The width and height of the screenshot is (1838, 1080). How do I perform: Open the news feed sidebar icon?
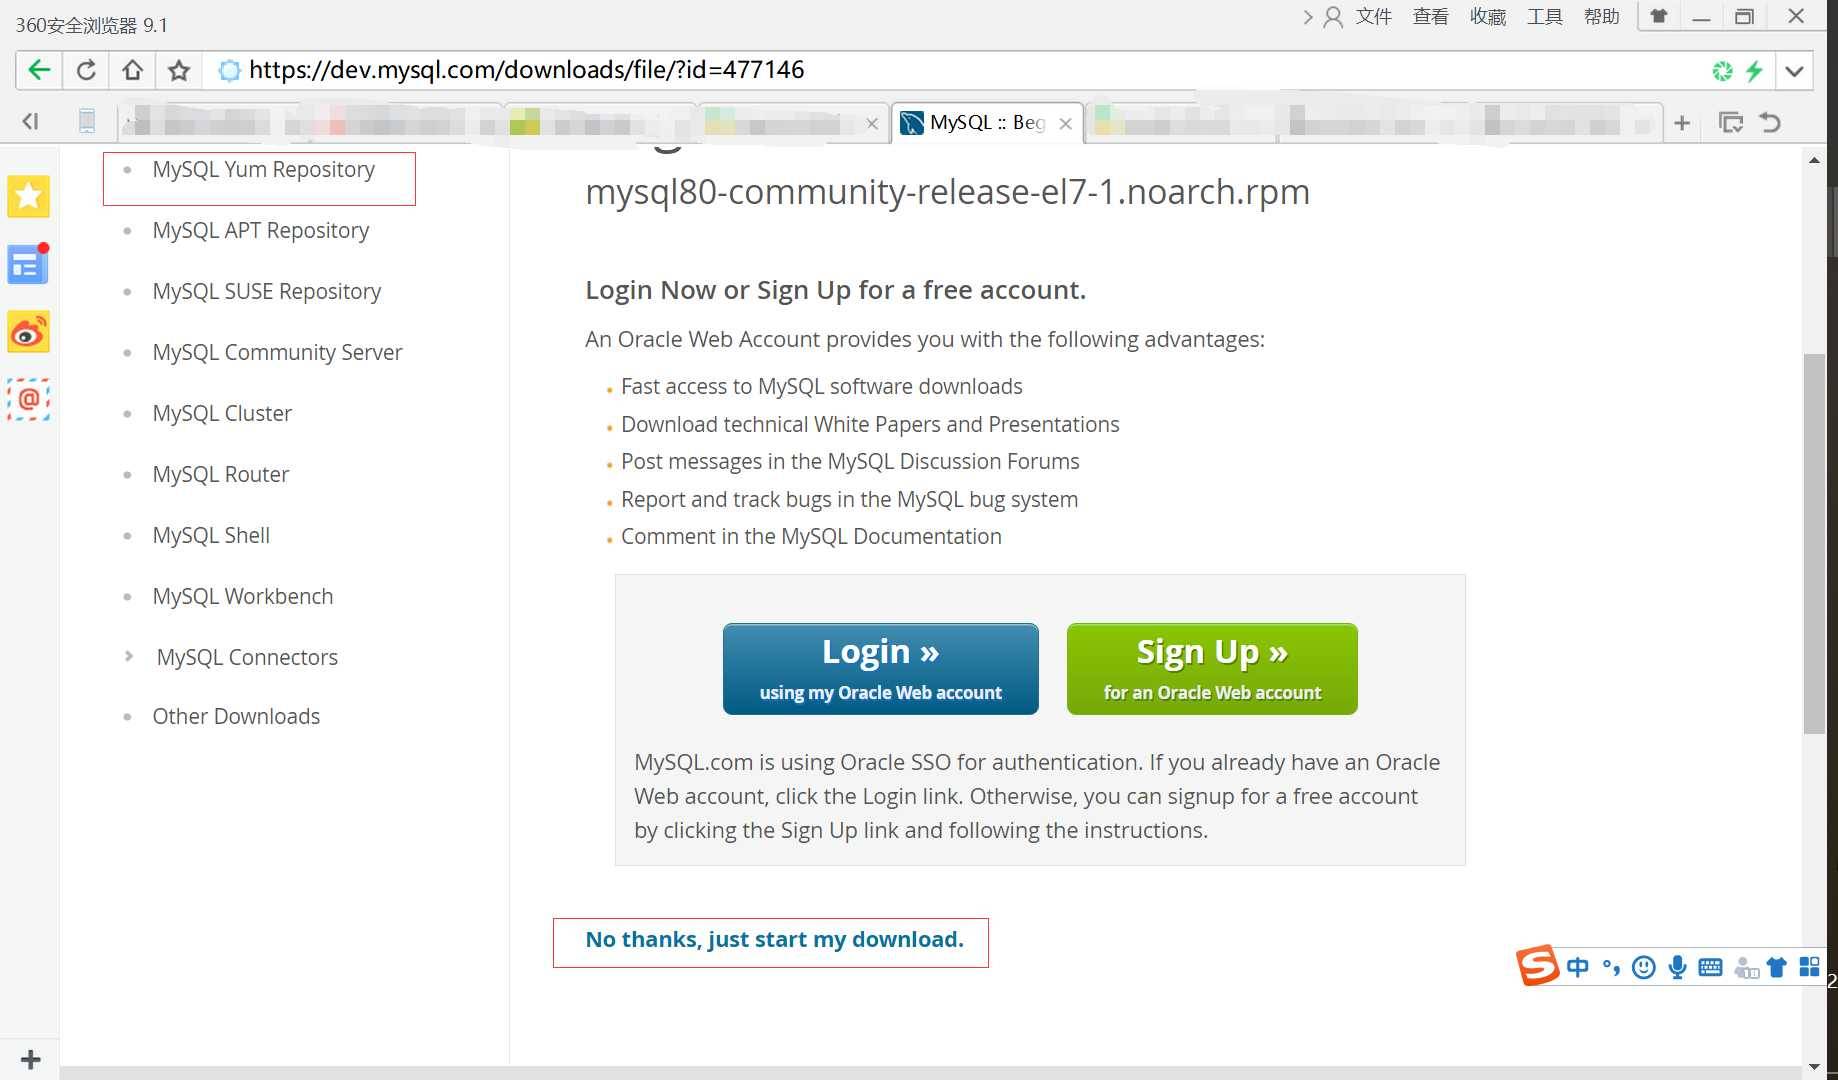(x=28, y=264)
